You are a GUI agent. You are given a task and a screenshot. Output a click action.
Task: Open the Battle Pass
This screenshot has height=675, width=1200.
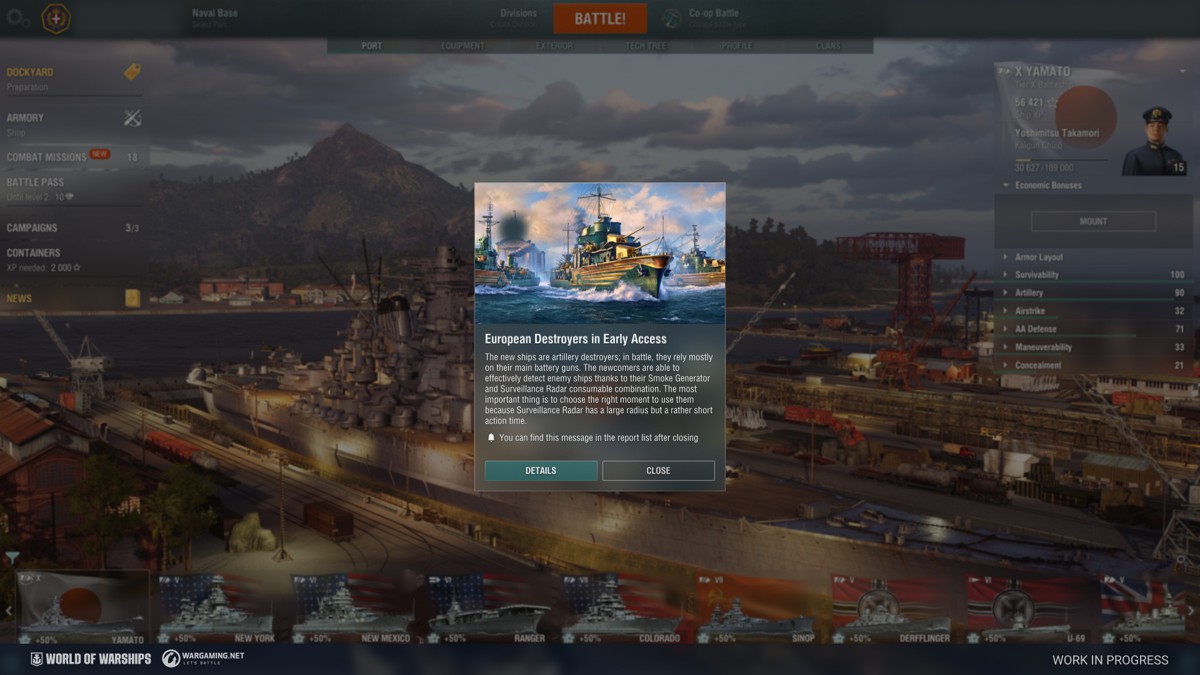click(x=73, y=189)
